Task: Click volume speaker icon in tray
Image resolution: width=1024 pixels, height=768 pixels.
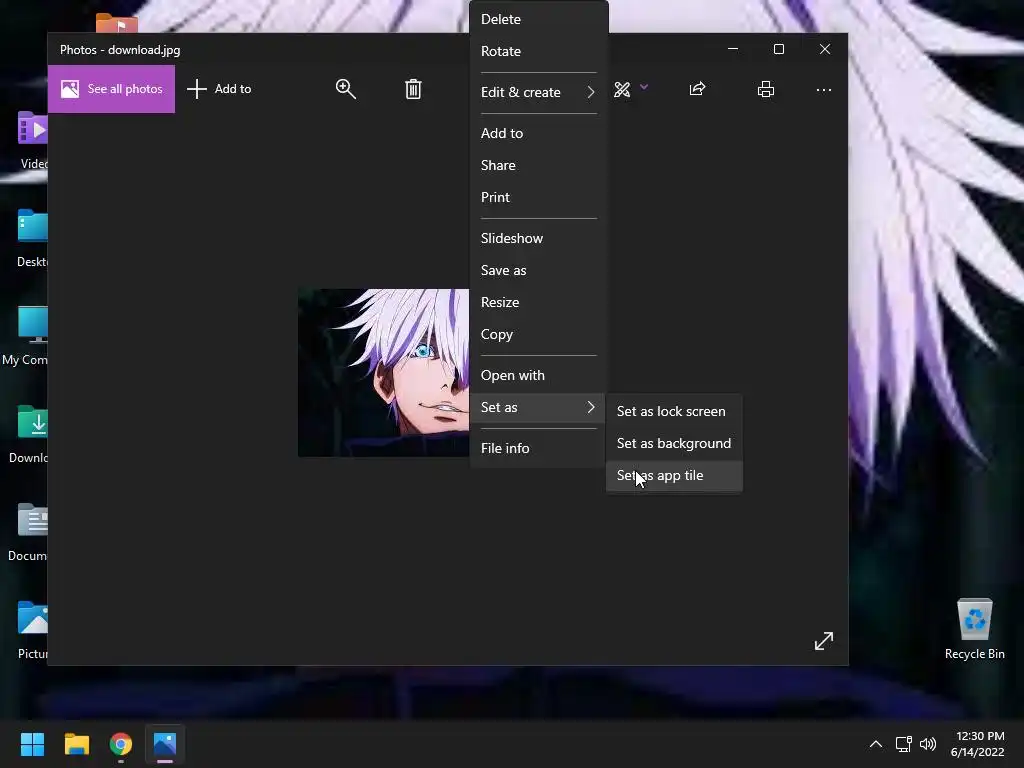Action: tap(927, 744)
